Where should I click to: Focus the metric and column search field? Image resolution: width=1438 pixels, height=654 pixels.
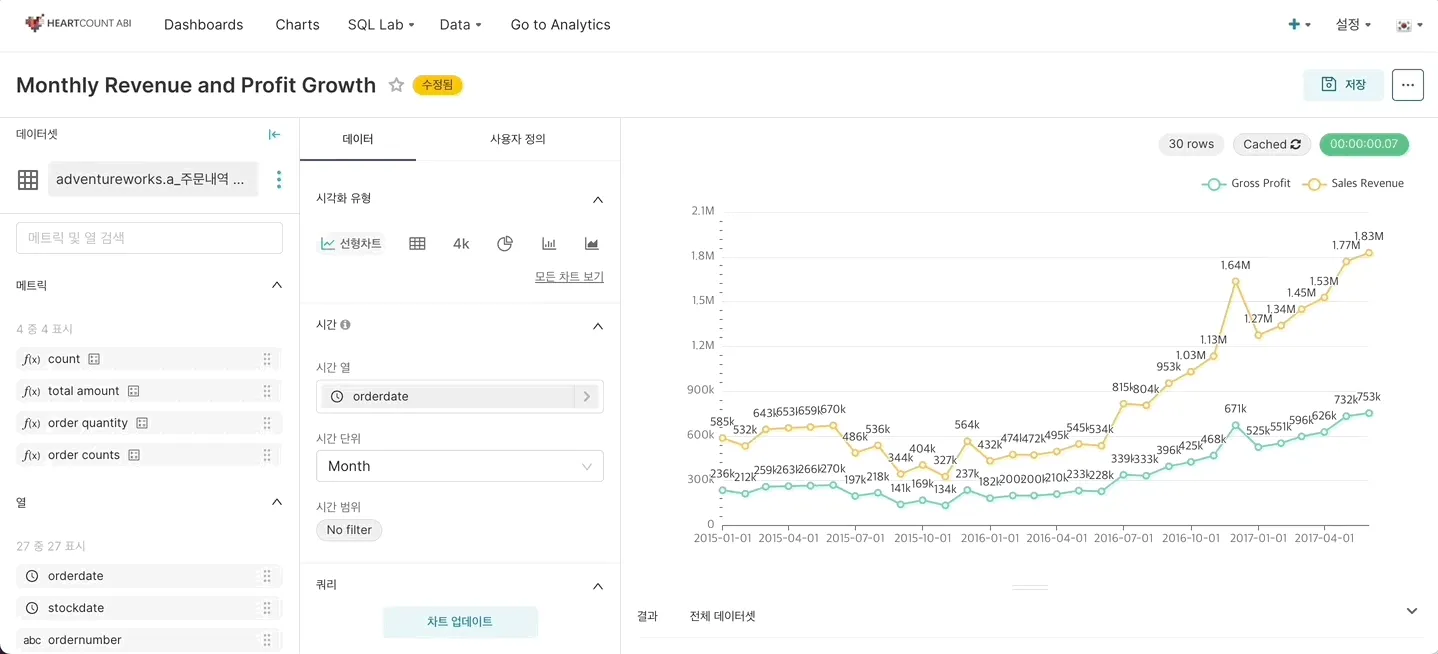point(150,238)
